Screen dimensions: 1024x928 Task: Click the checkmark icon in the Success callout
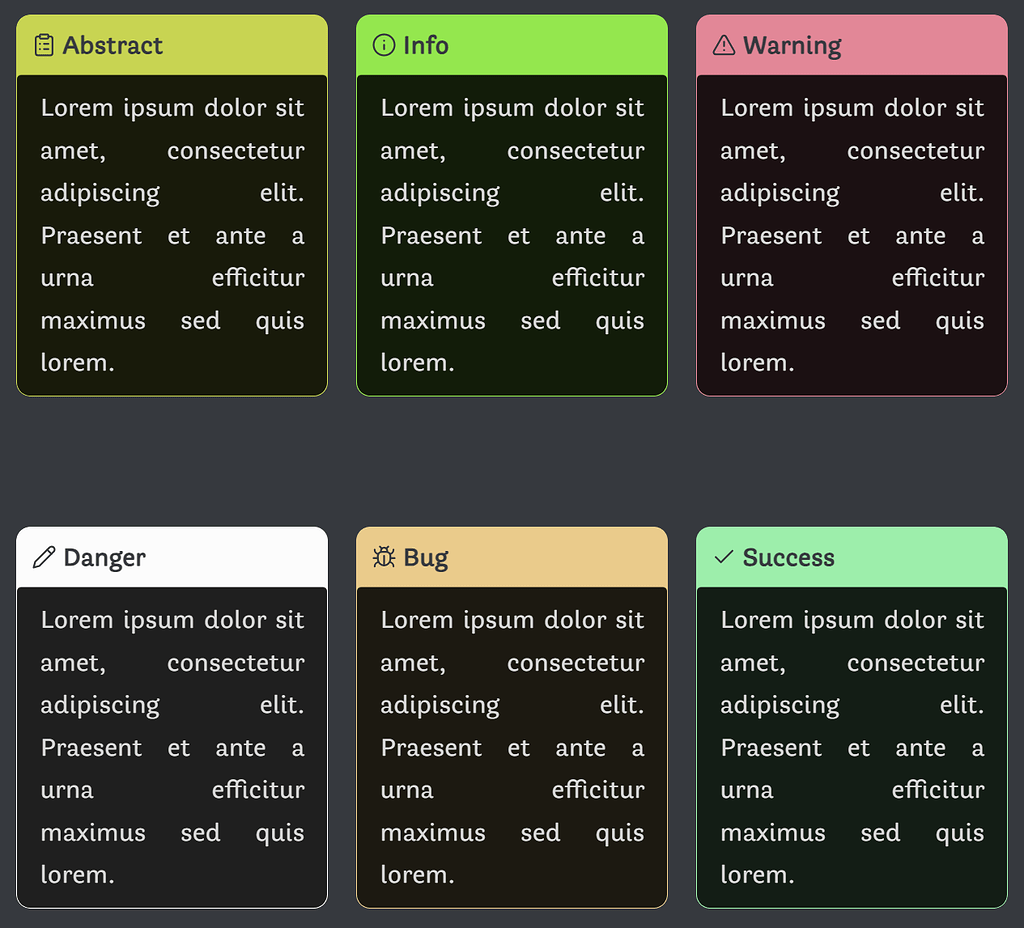pyautogui.click(x=723, y=556)
